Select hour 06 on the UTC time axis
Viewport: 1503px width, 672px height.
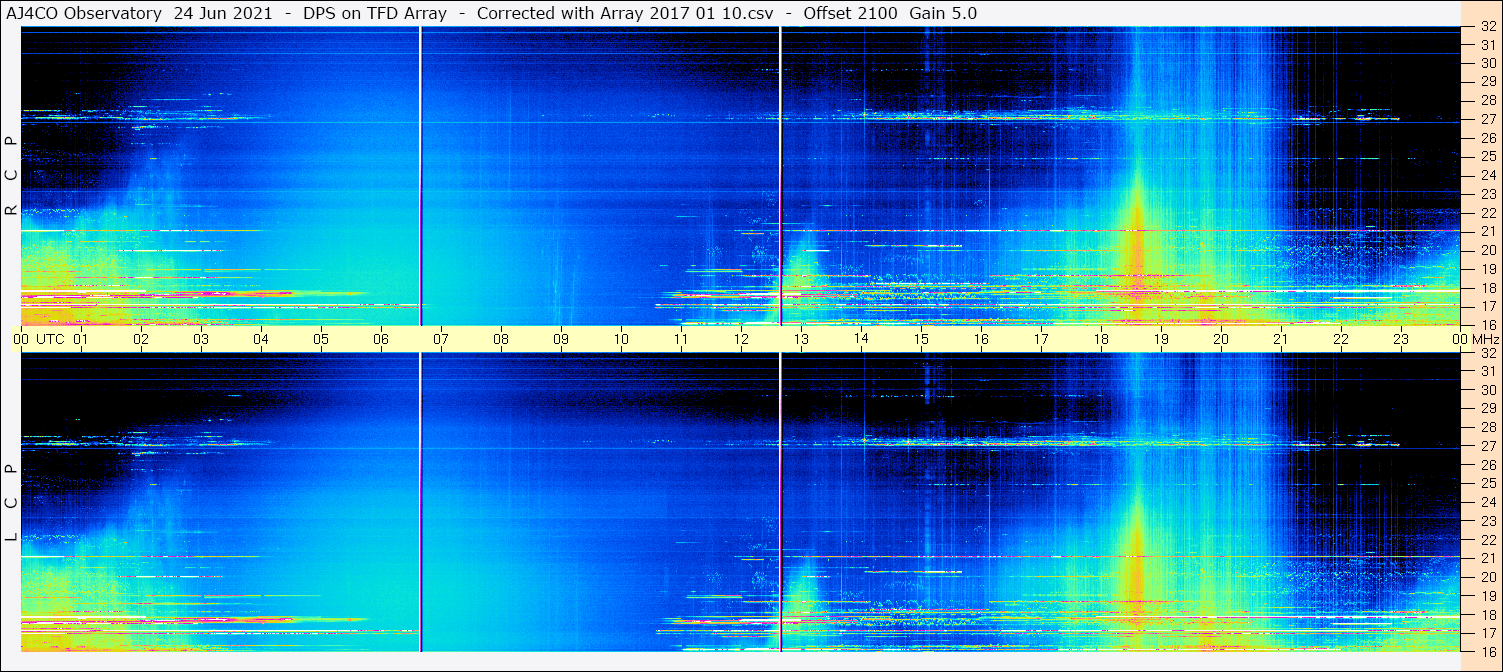coord(381,339)
